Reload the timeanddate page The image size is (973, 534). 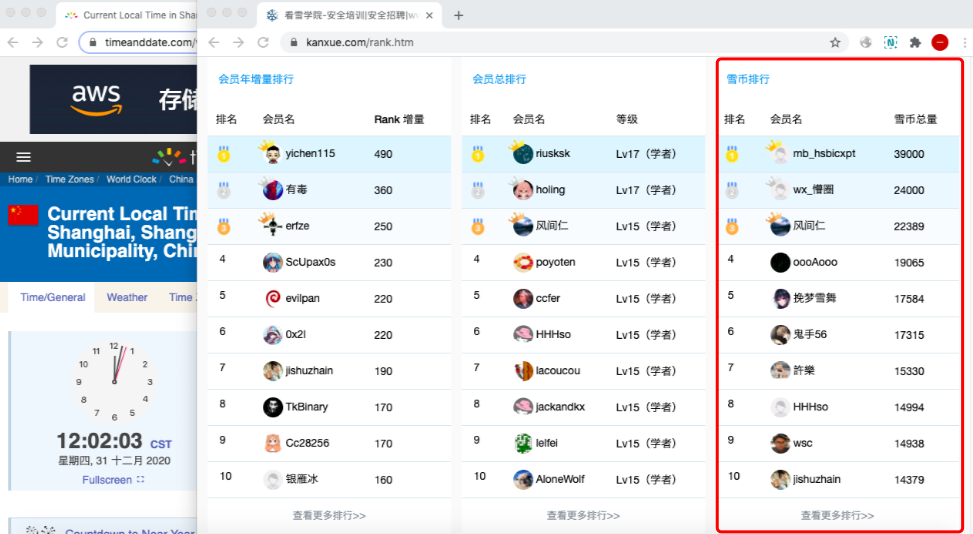tap(62, 42)
